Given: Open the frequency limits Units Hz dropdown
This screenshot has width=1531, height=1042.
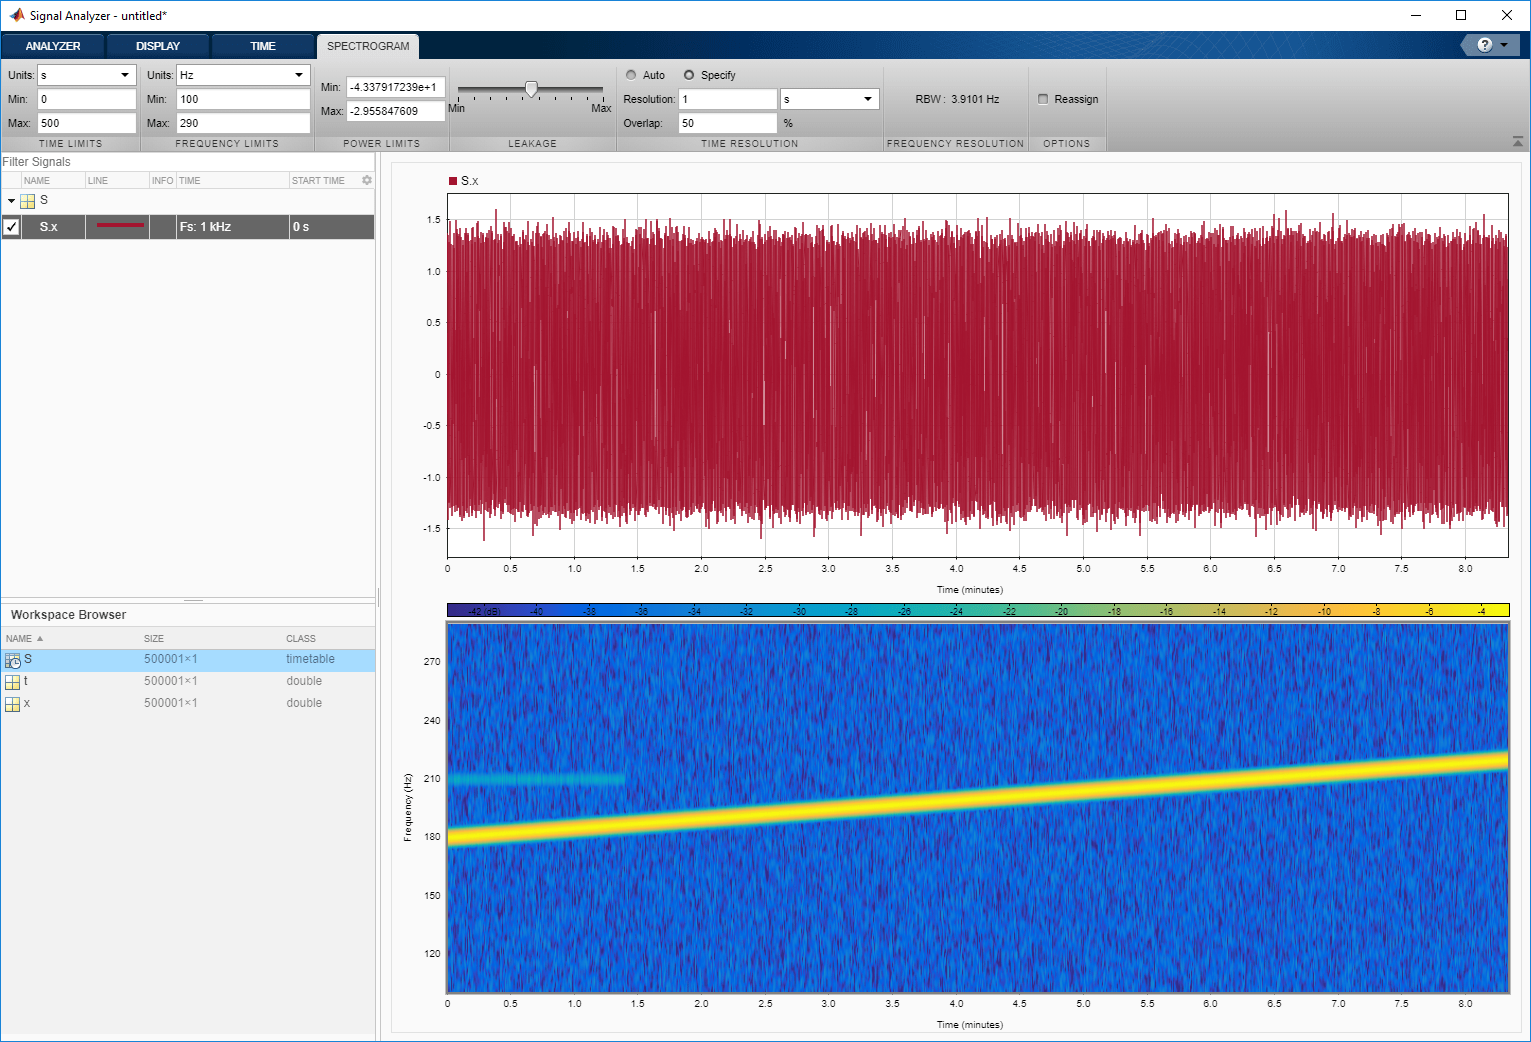Looking at the screenshot, I should coord(243,75).
